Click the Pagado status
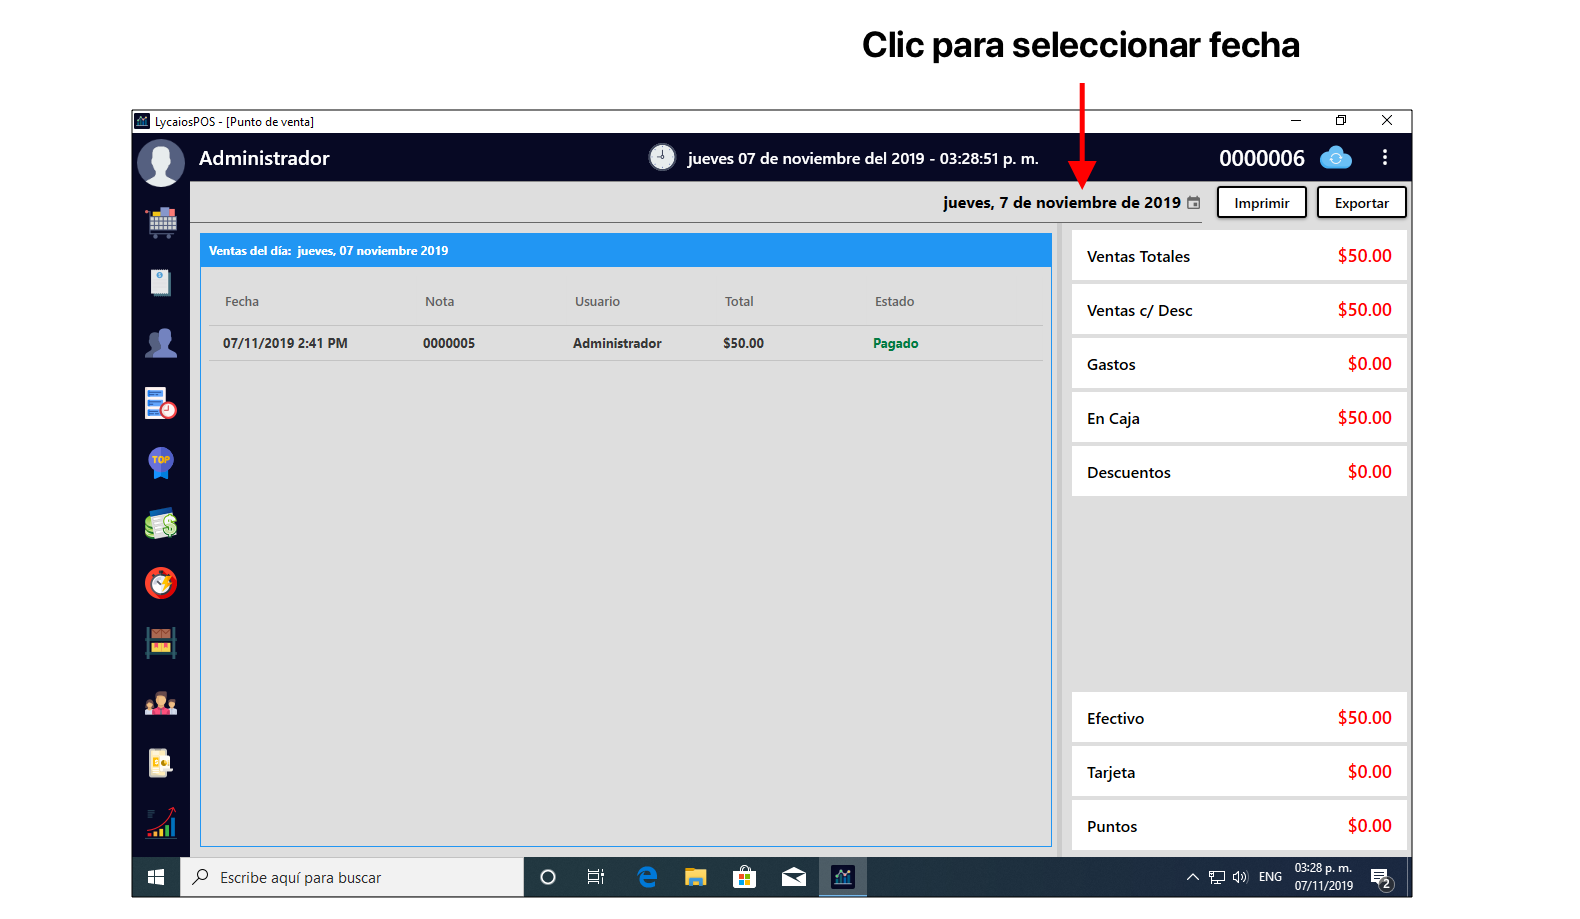This screenshot has width=1580, height=919. click(x=896, y=343)
